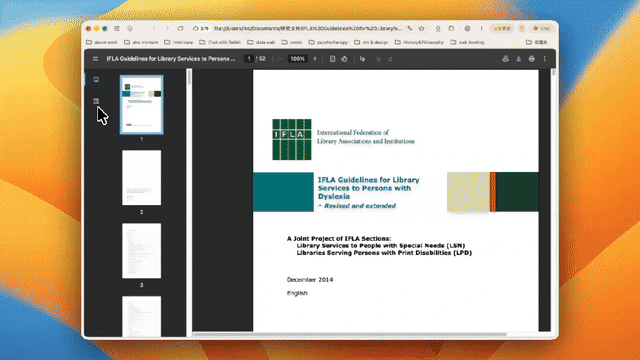Reload the browser page
The image size is (640, 360).
[x=180, y=29]
